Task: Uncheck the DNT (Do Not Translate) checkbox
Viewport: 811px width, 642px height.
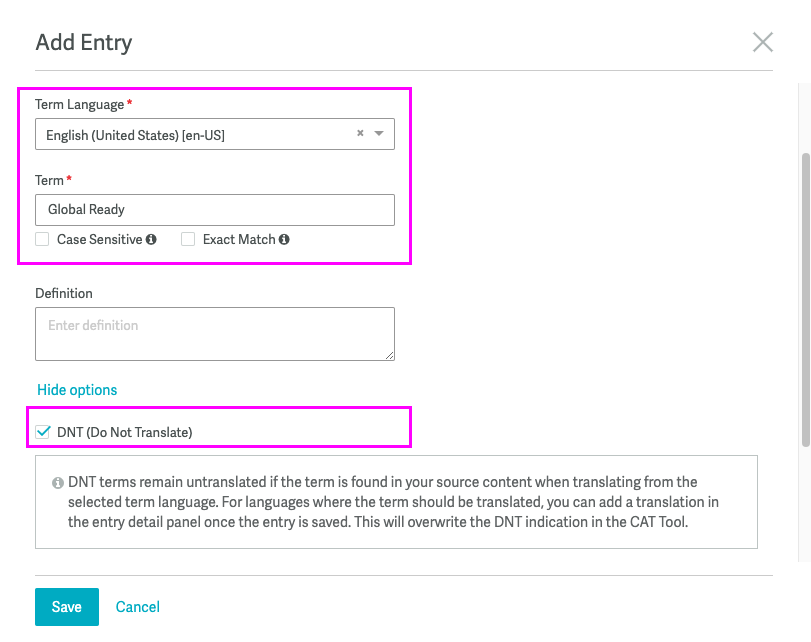Action: click(x=43, y=432)
